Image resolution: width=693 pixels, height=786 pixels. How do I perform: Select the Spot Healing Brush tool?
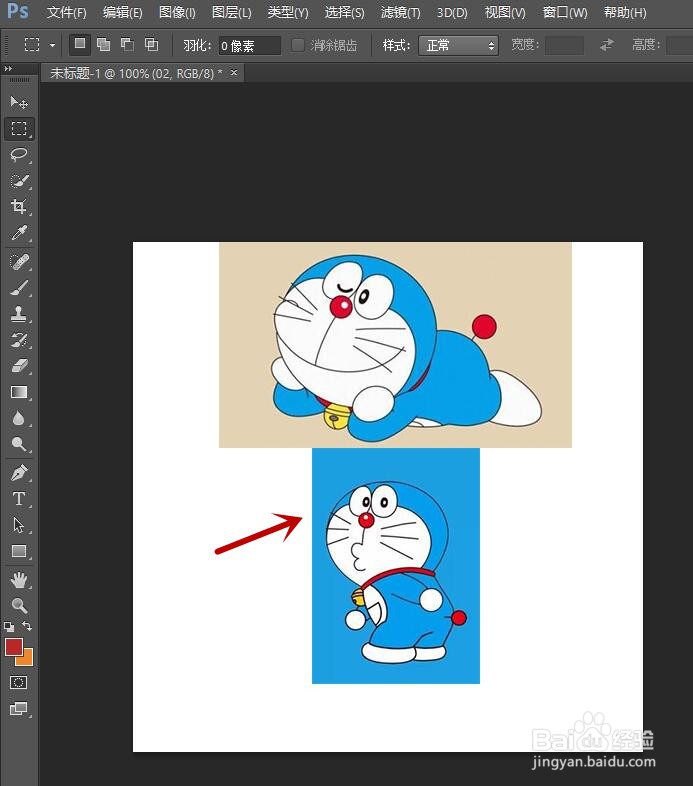(x=19, y=262)
